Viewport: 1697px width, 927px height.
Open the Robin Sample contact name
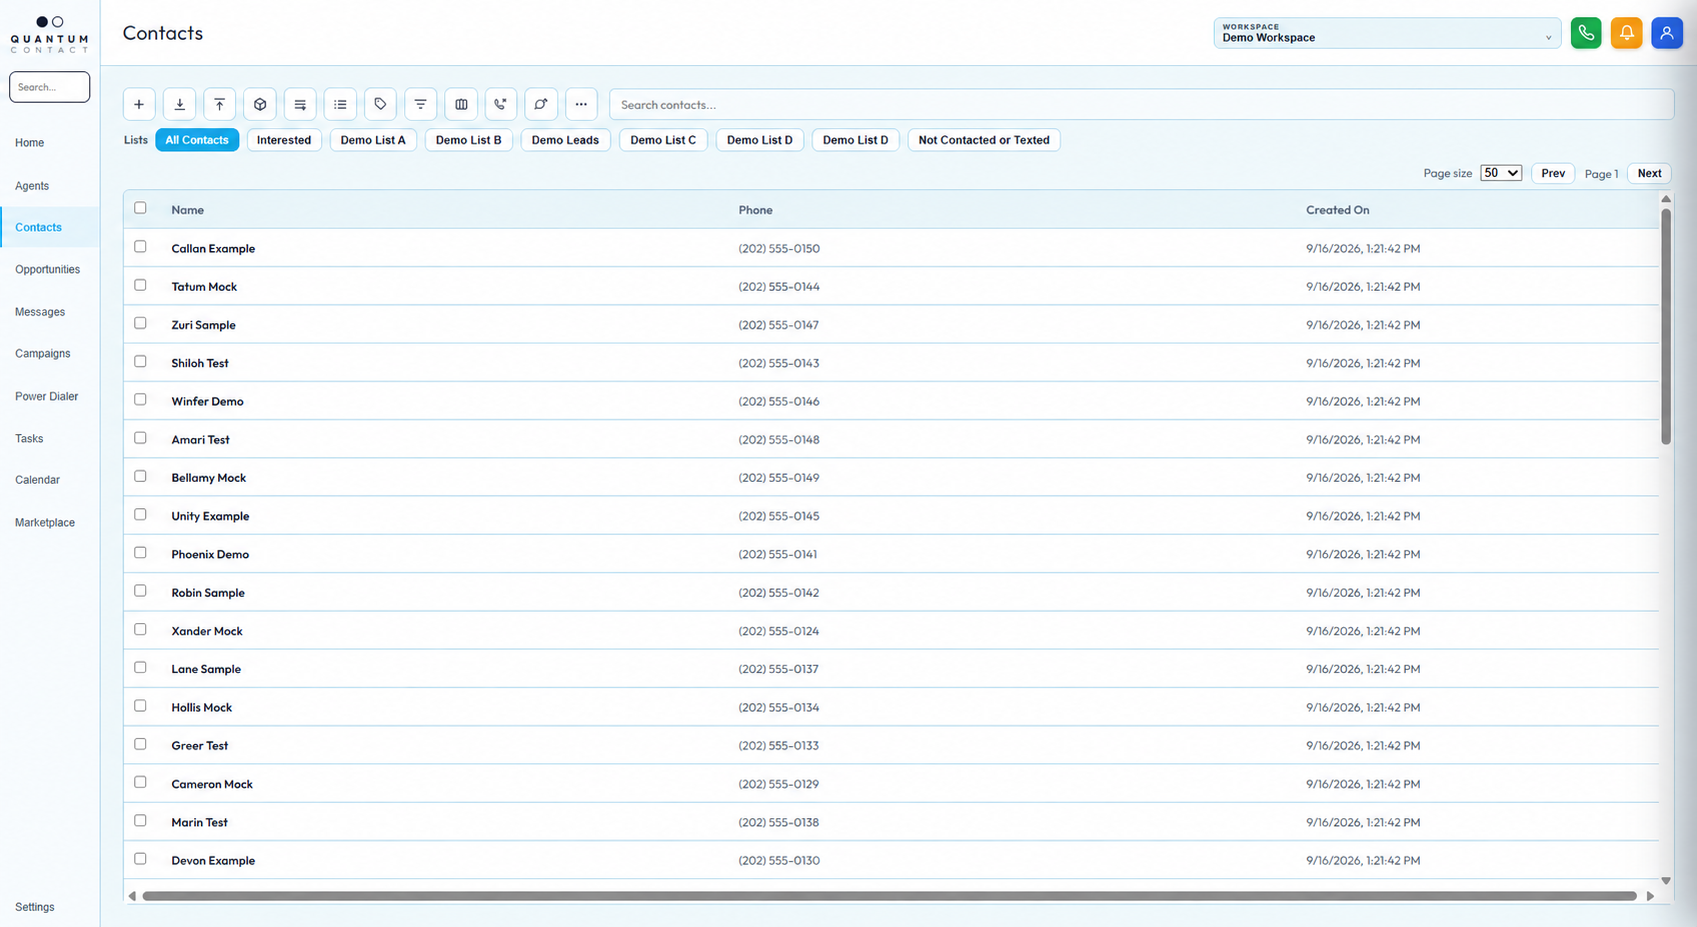point(208,593)
